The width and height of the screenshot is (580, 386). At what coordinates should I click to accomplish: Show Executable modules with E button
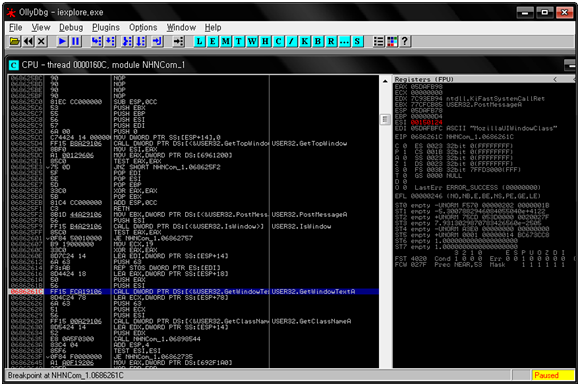(x=213, y=41)
